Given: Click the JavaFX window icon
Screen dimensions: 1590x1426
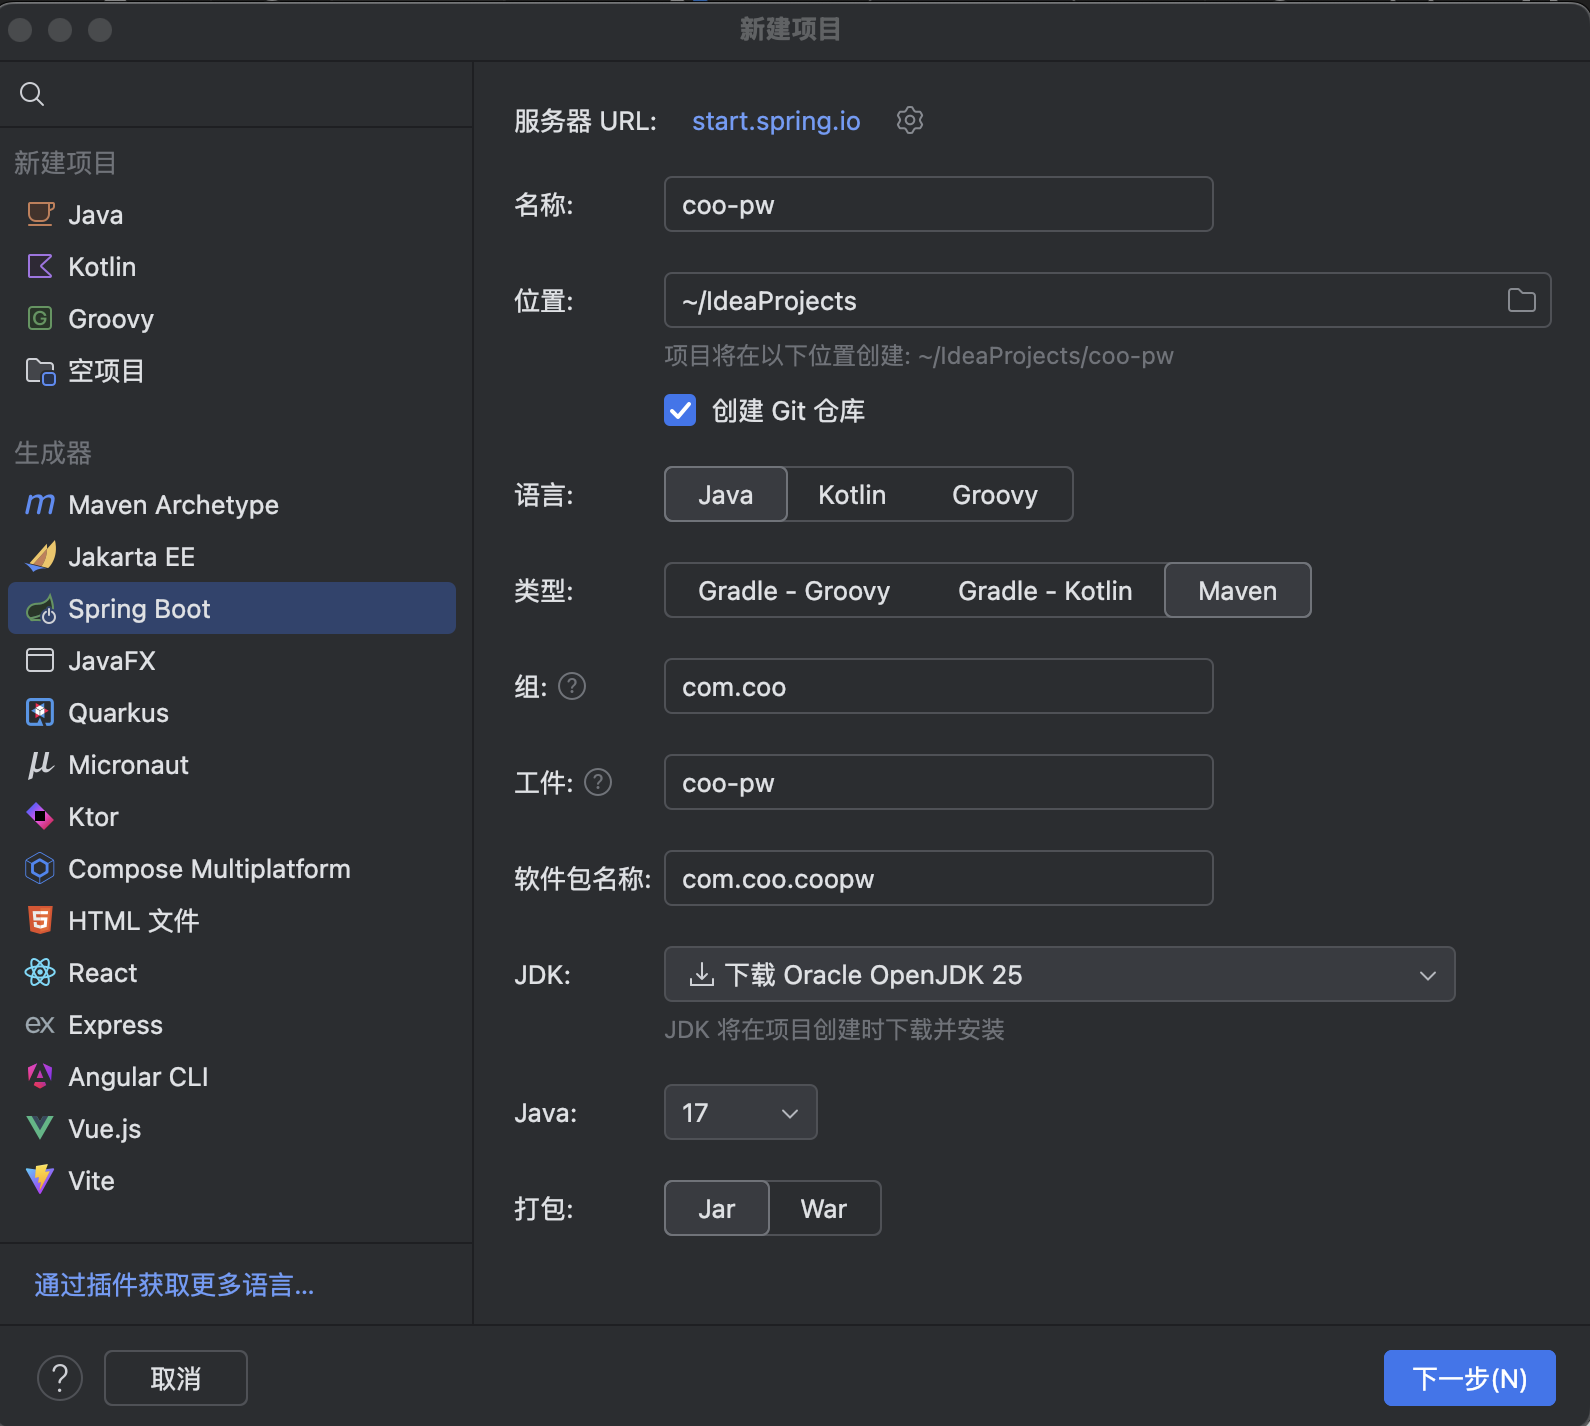Looking at the screenshot, I should (x=40, y=660).
